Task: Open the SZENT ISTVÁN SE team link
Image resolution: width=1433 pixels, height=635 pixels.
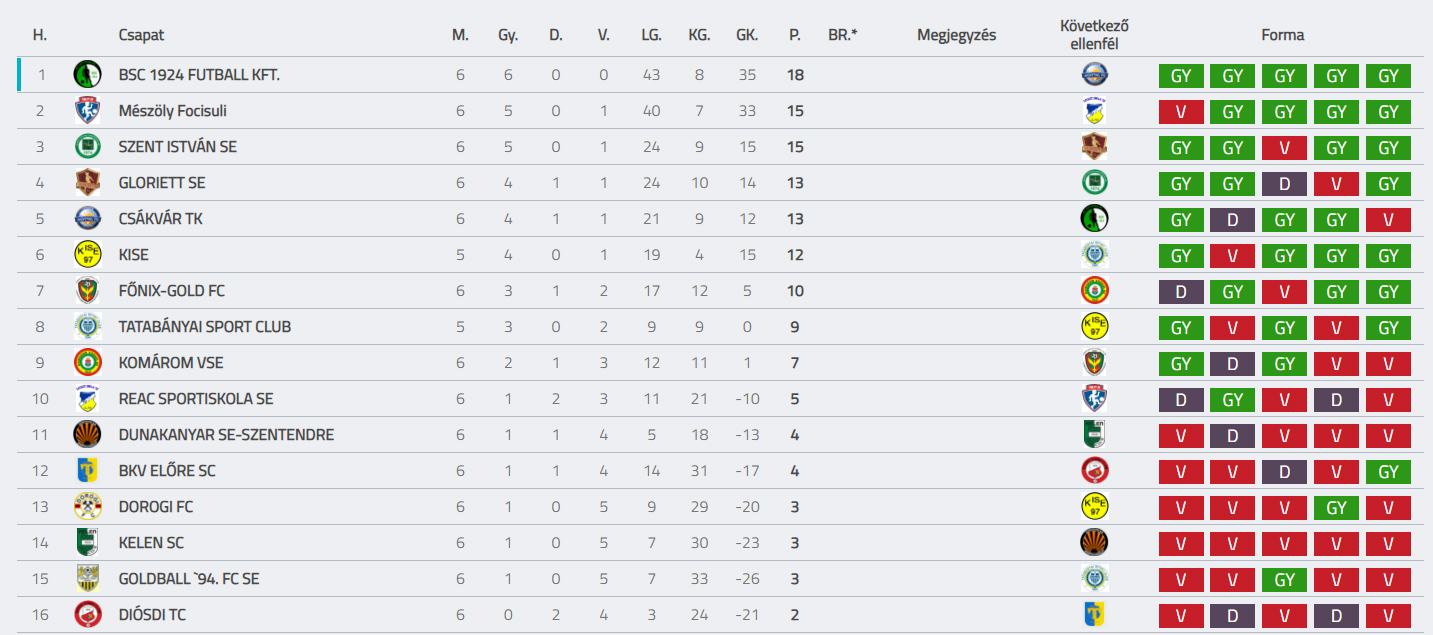Action: 177,147
